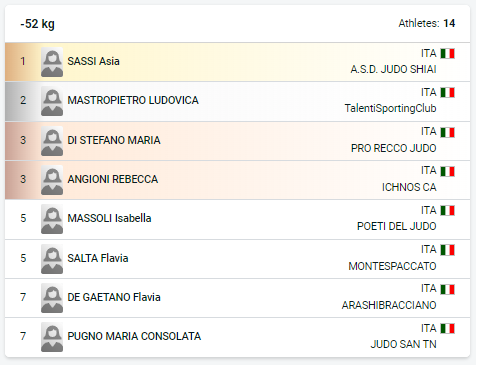The width and height of the screenshot is (480, 365).
Task: Click DE GAETANO Flavia's avatar icon
Action: 52,298
